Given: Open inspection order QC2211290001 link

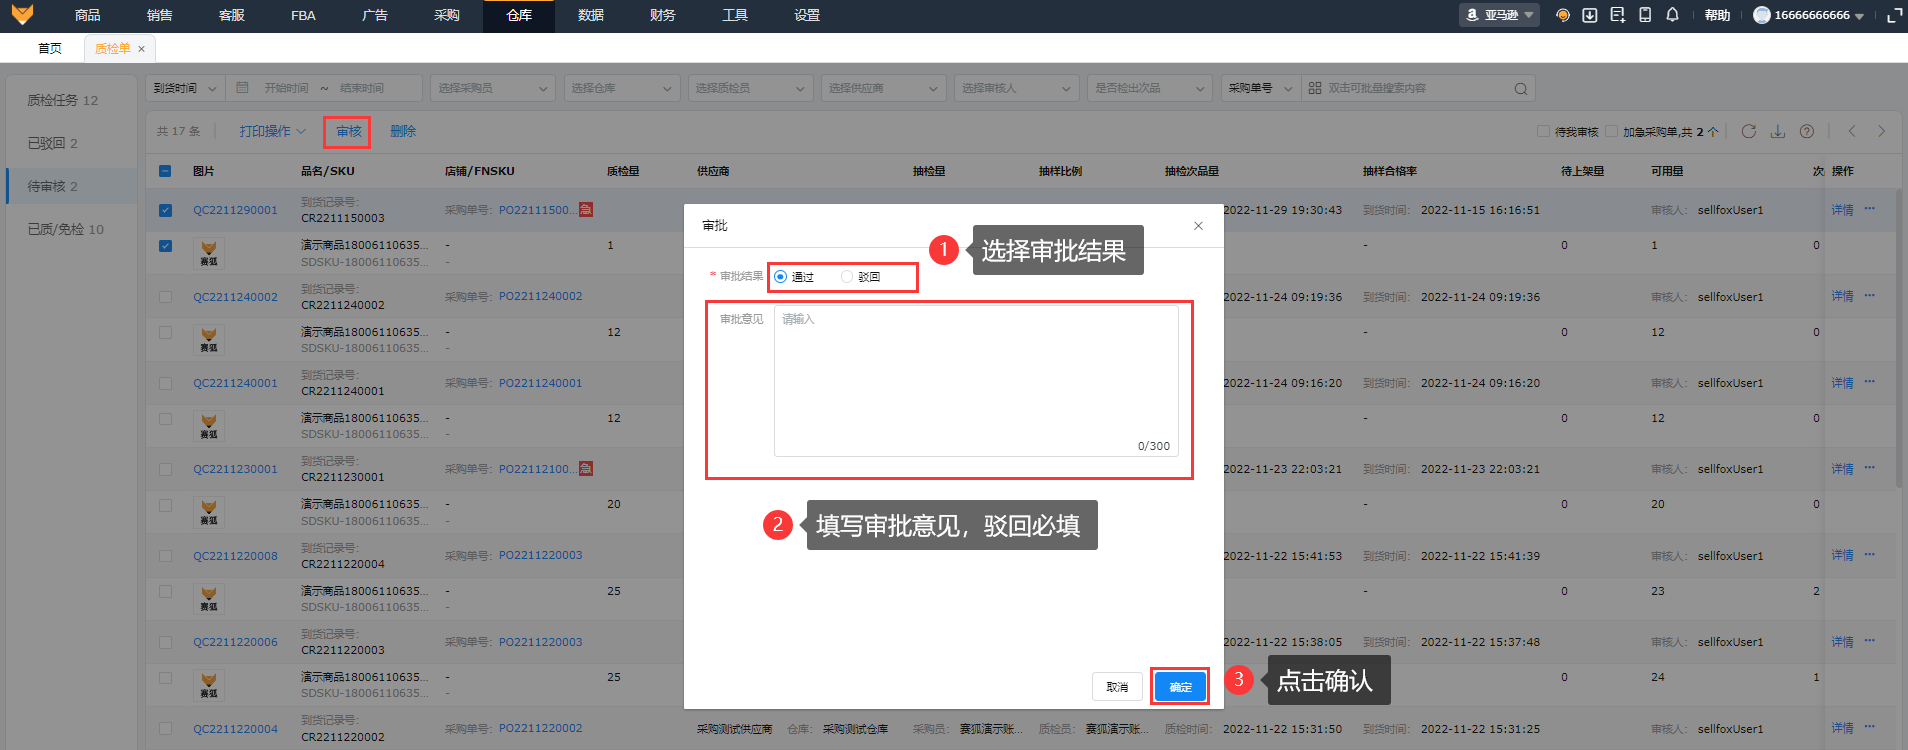Looking at the screenshot, I should [x=235, y=210].
